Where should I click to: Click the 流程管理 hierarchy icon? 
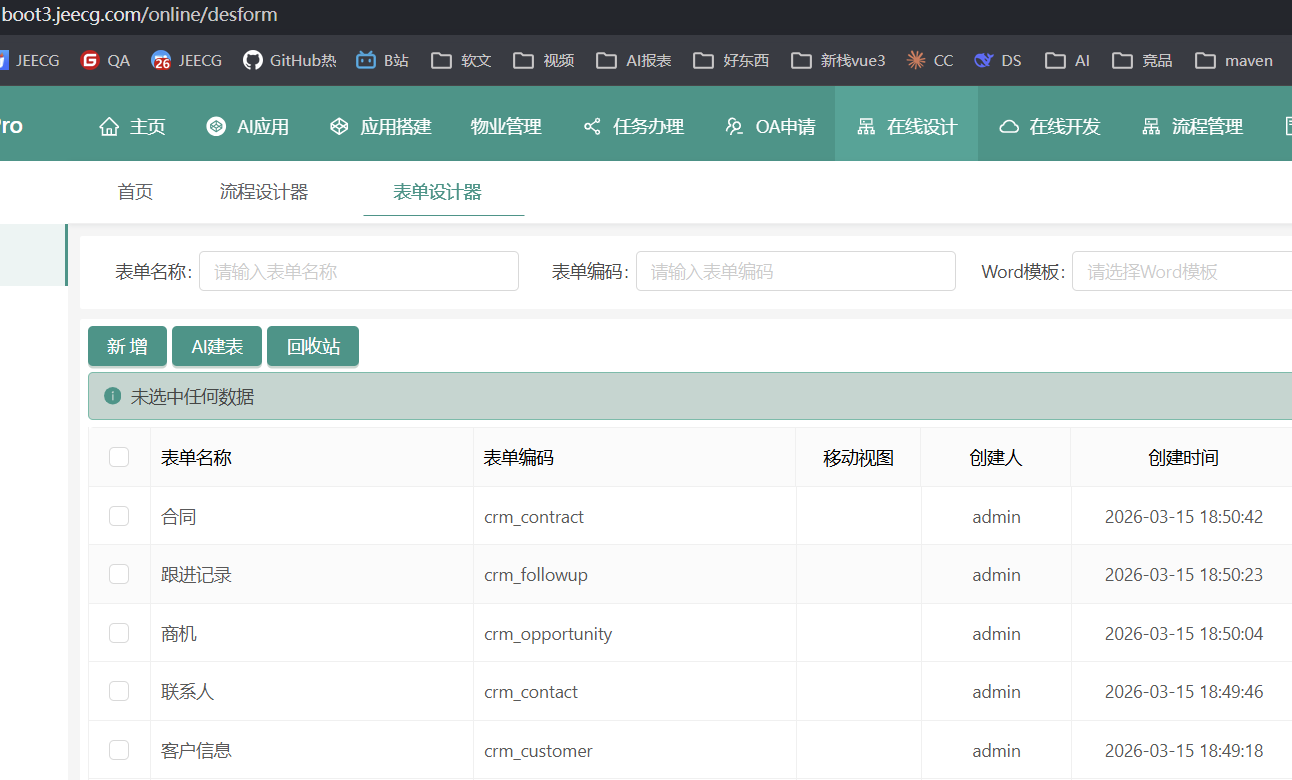coord(1151,127)
